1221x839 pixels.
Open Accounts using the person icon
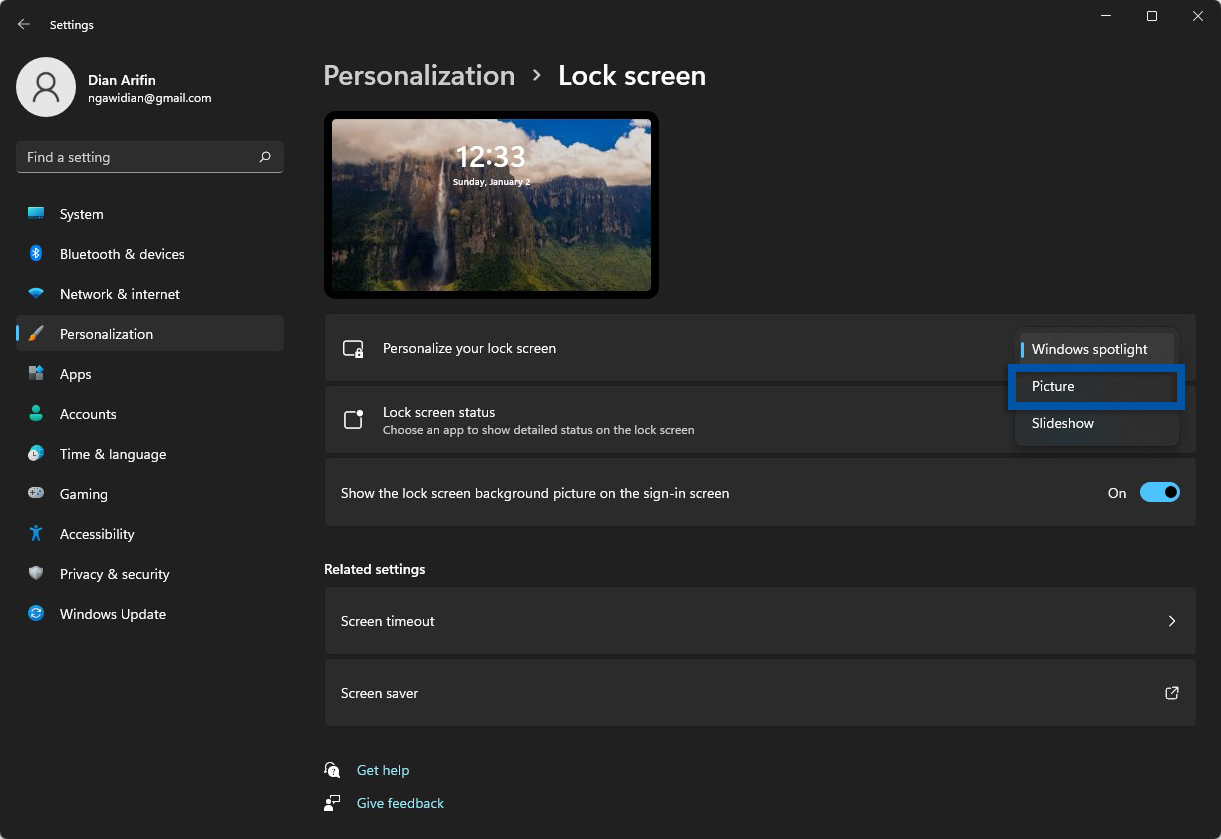tap(36, 414)
